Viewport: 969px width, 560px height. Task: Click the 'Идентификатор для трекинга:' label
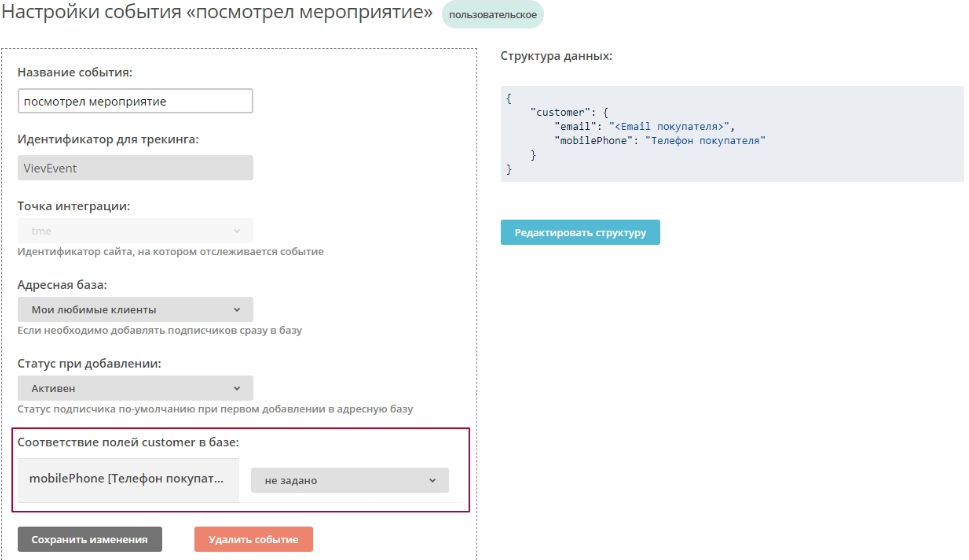108,139
